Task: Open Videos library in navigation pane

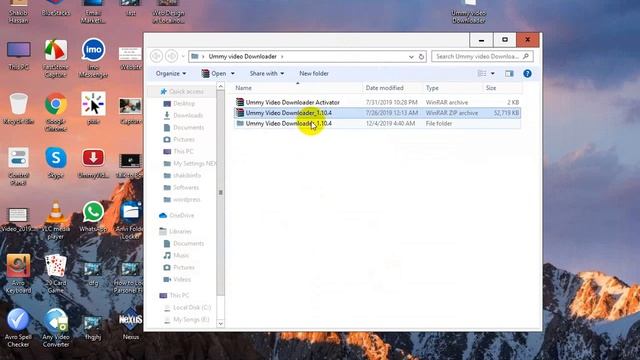Action: point(177,280)
